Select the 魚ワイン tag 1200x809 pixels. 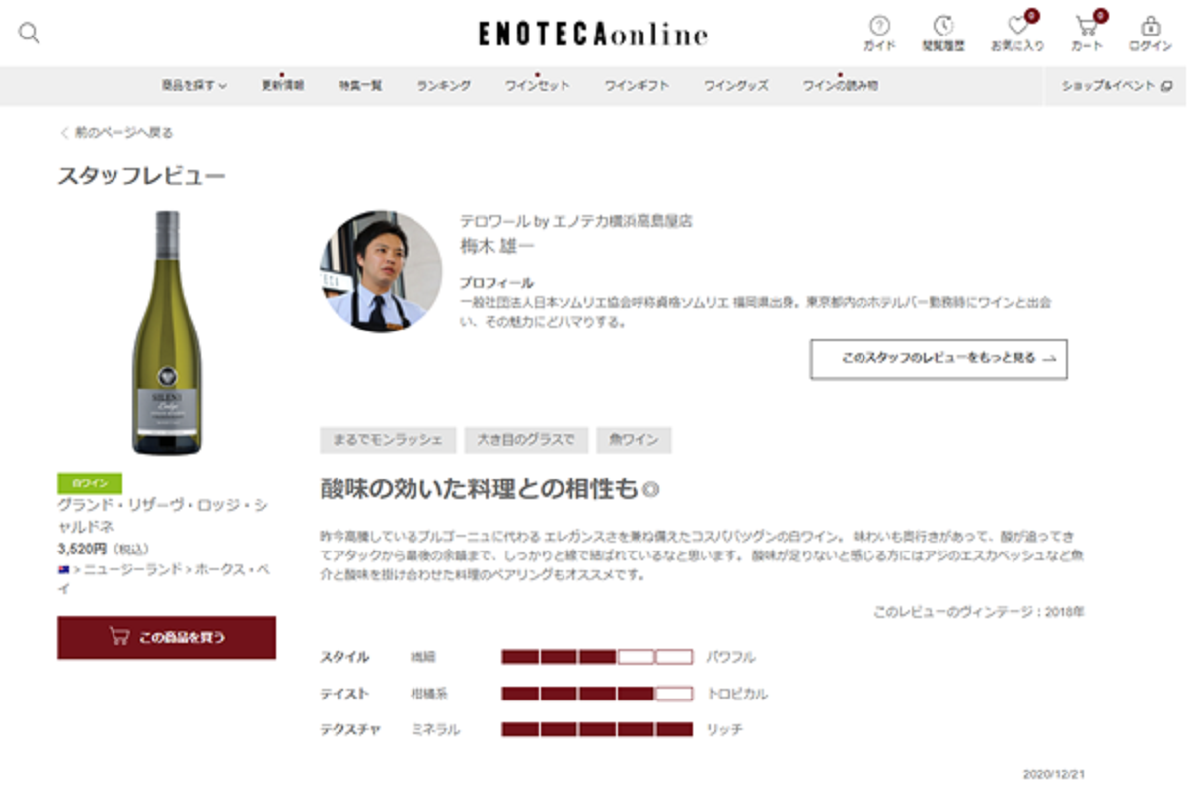pyautogui.click(x=633, y=440)
